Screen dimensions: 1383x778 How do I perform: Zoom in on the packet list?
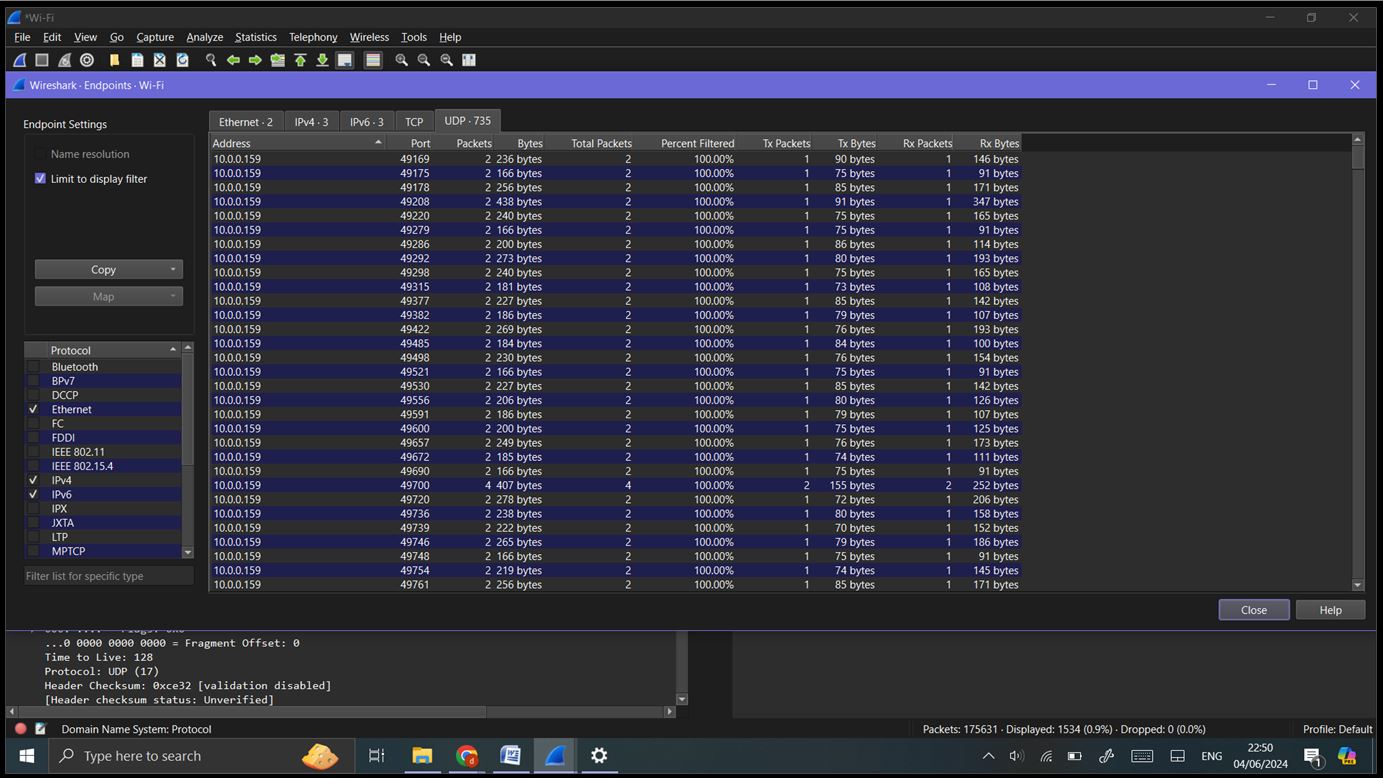(x=399, y=60)
